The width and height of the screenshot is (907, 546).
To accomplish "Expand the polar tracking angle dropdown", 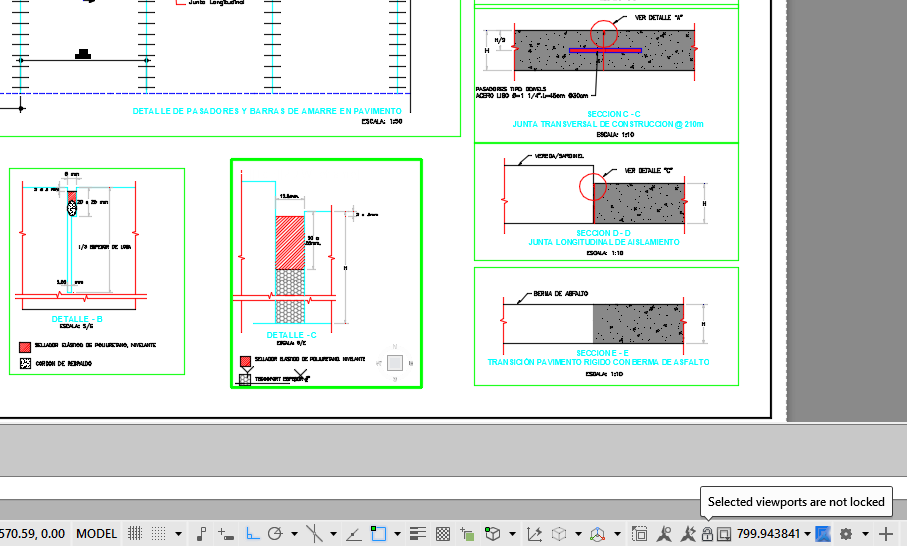I will coord(293,534).
